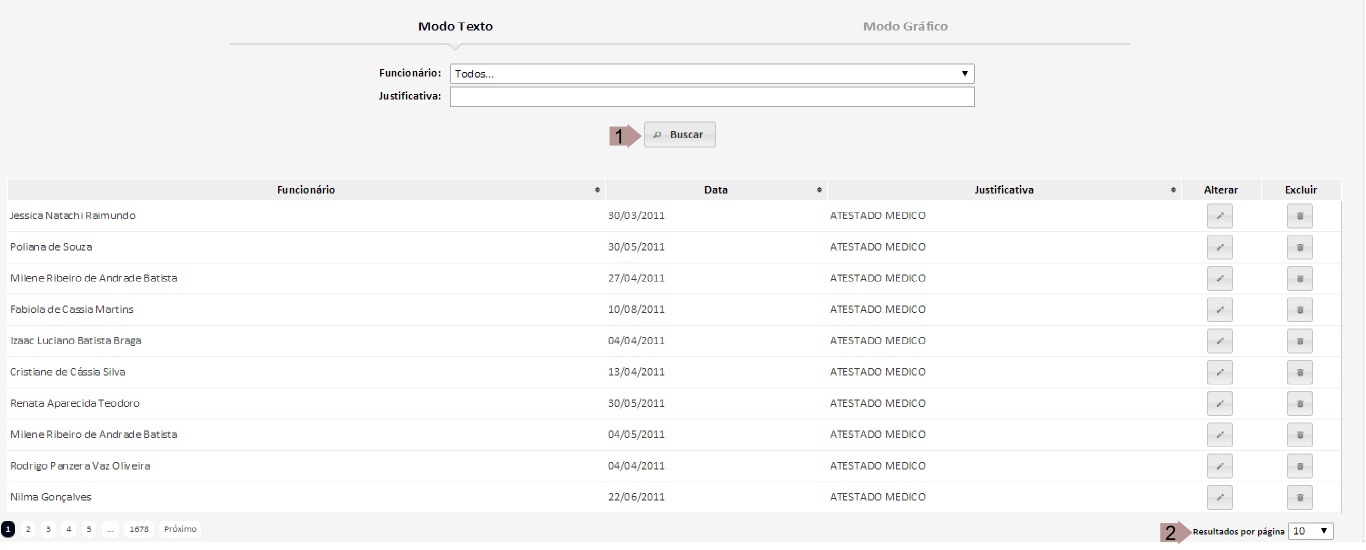Delete the Izaac Luciano Batista Braga record

point(1299,341)
